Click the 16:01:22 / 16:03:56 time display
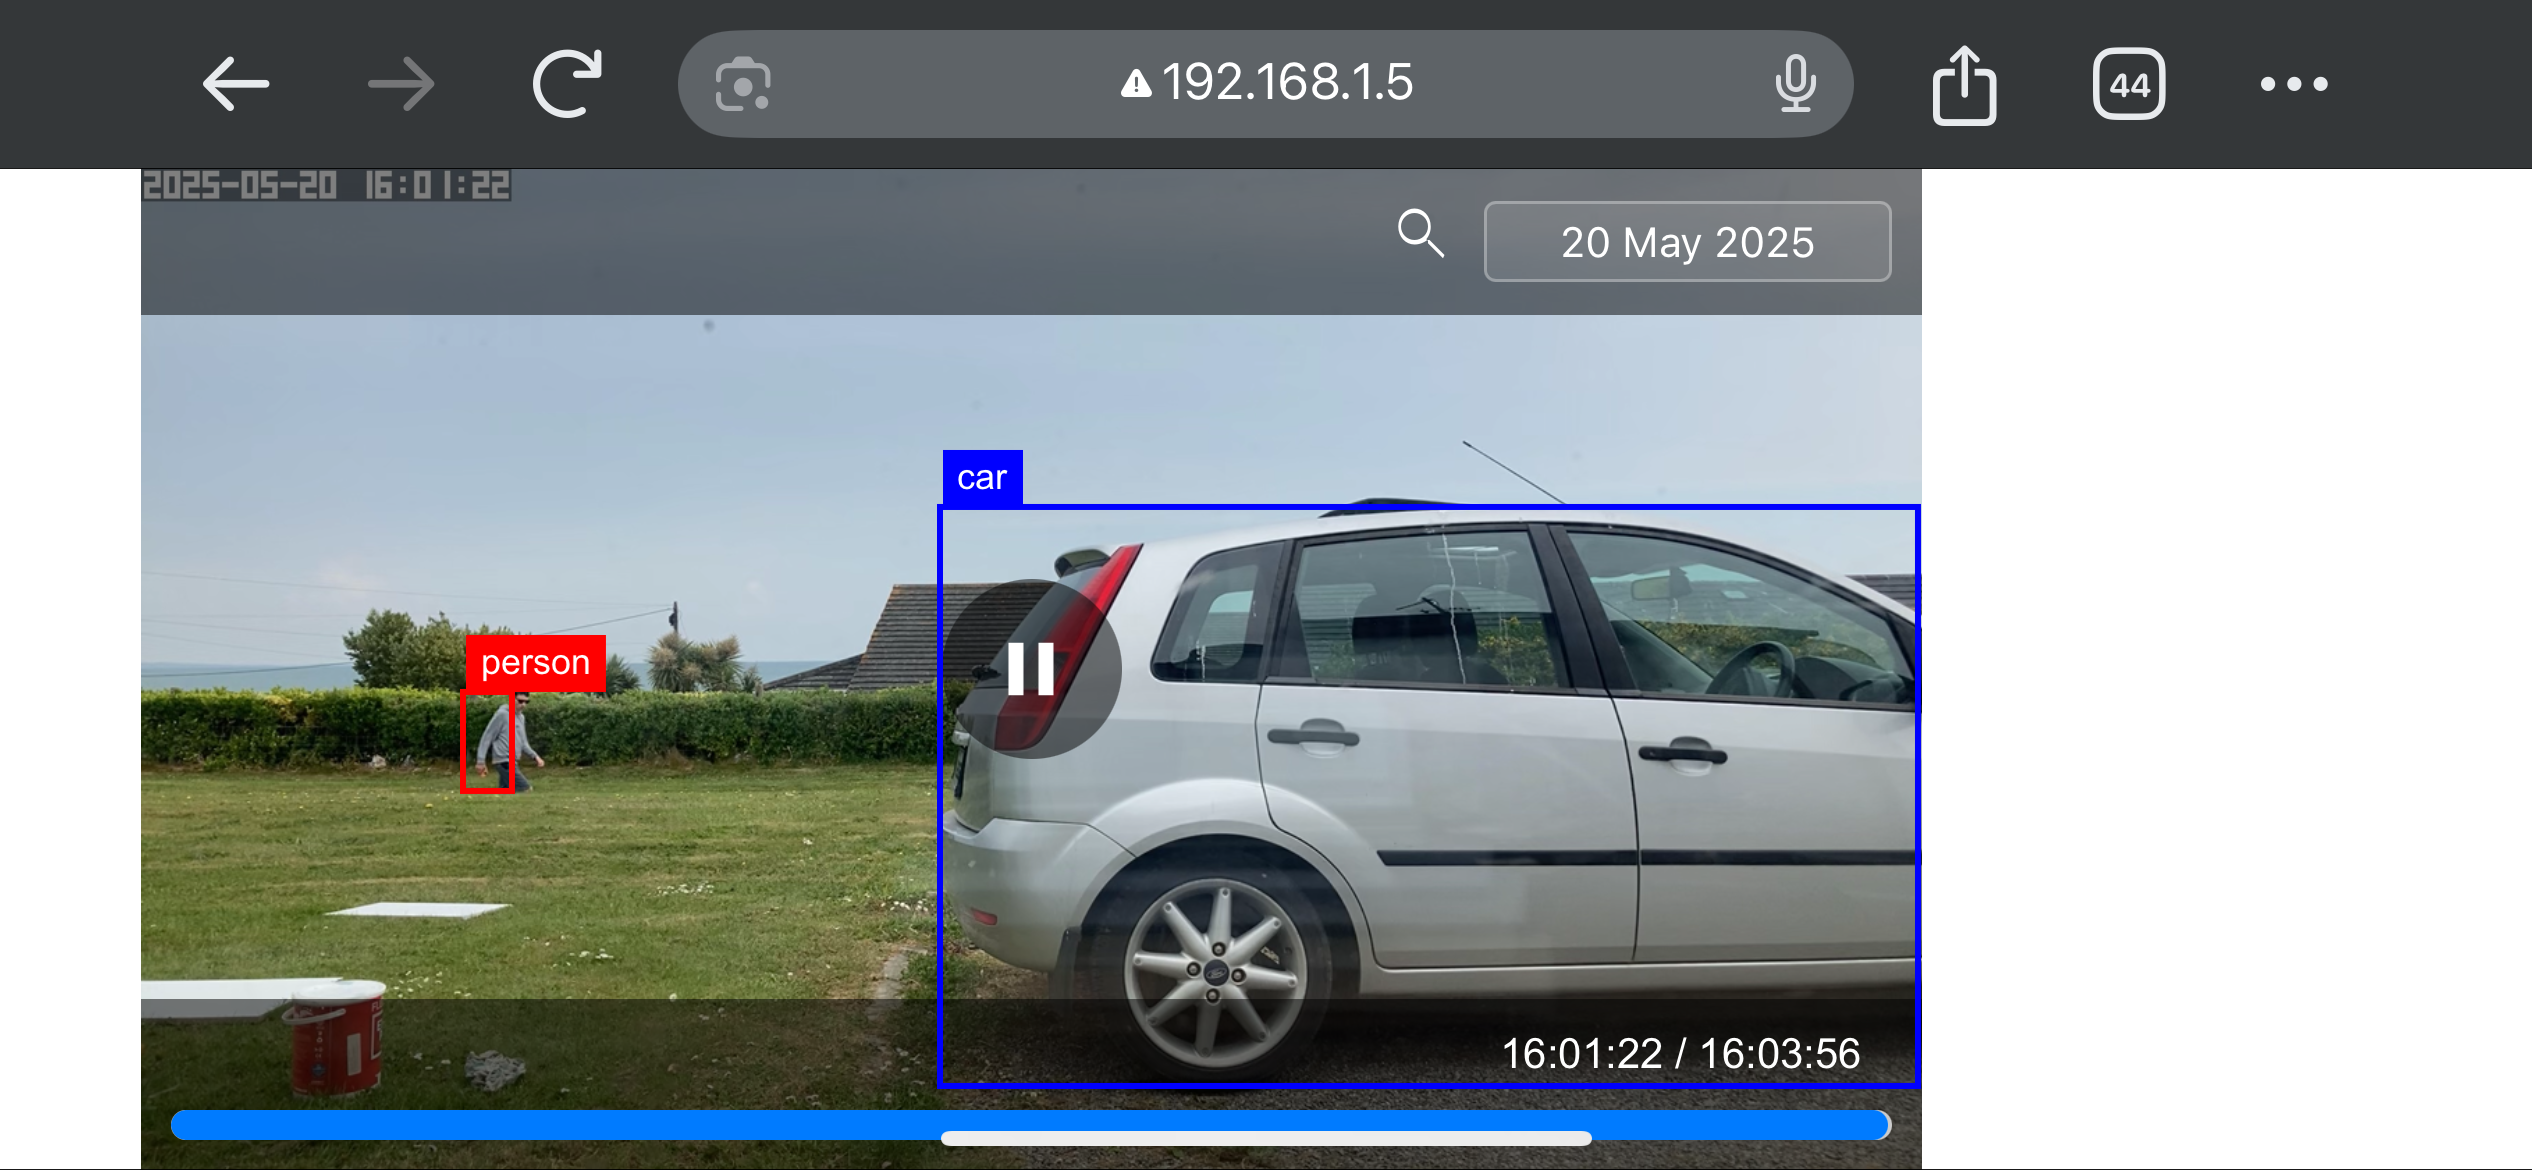2532x1170 pixels. click(1680, 1054)
